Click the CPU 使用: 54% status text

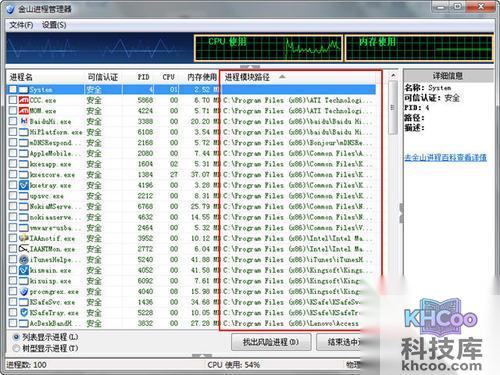233,365
